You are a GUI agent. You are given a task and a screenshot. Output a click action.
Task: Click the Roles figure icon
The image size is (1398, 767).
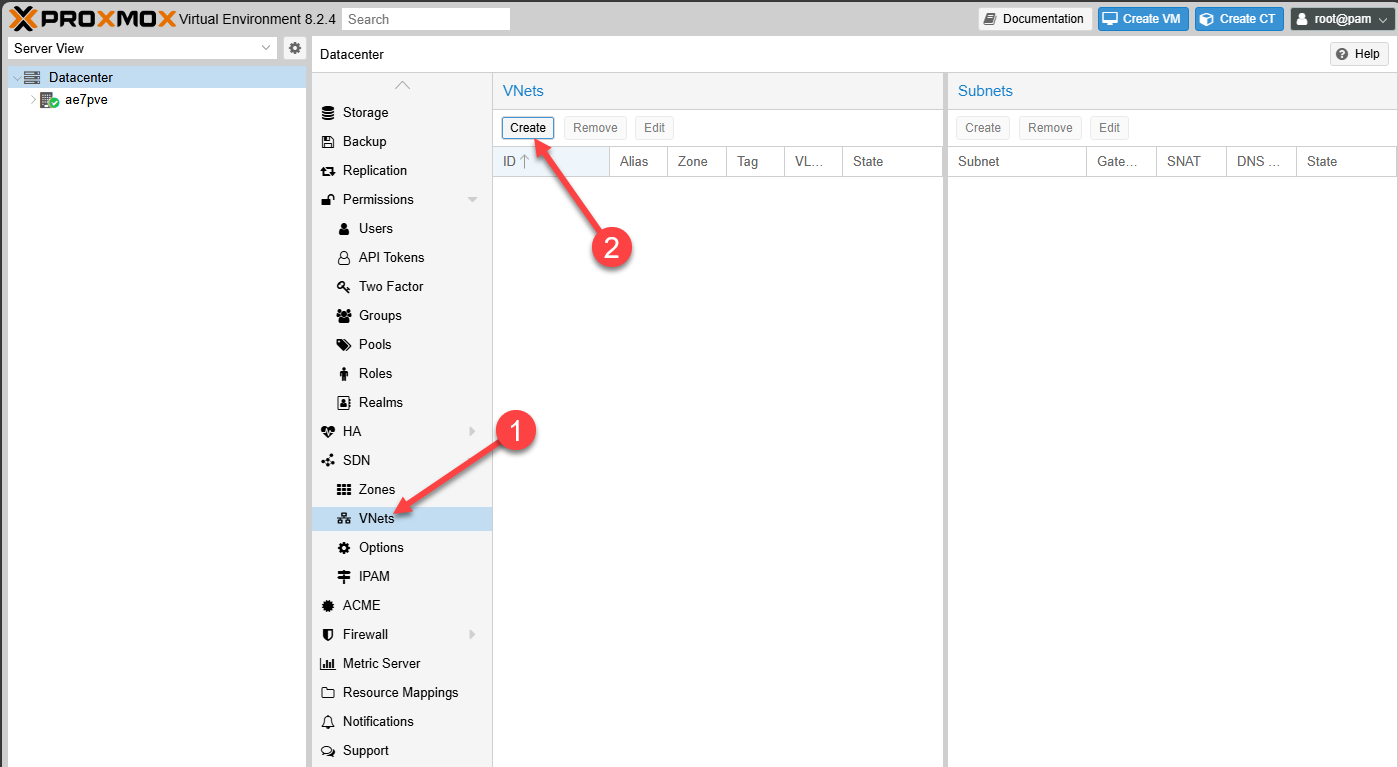click(x=344, y=374)
